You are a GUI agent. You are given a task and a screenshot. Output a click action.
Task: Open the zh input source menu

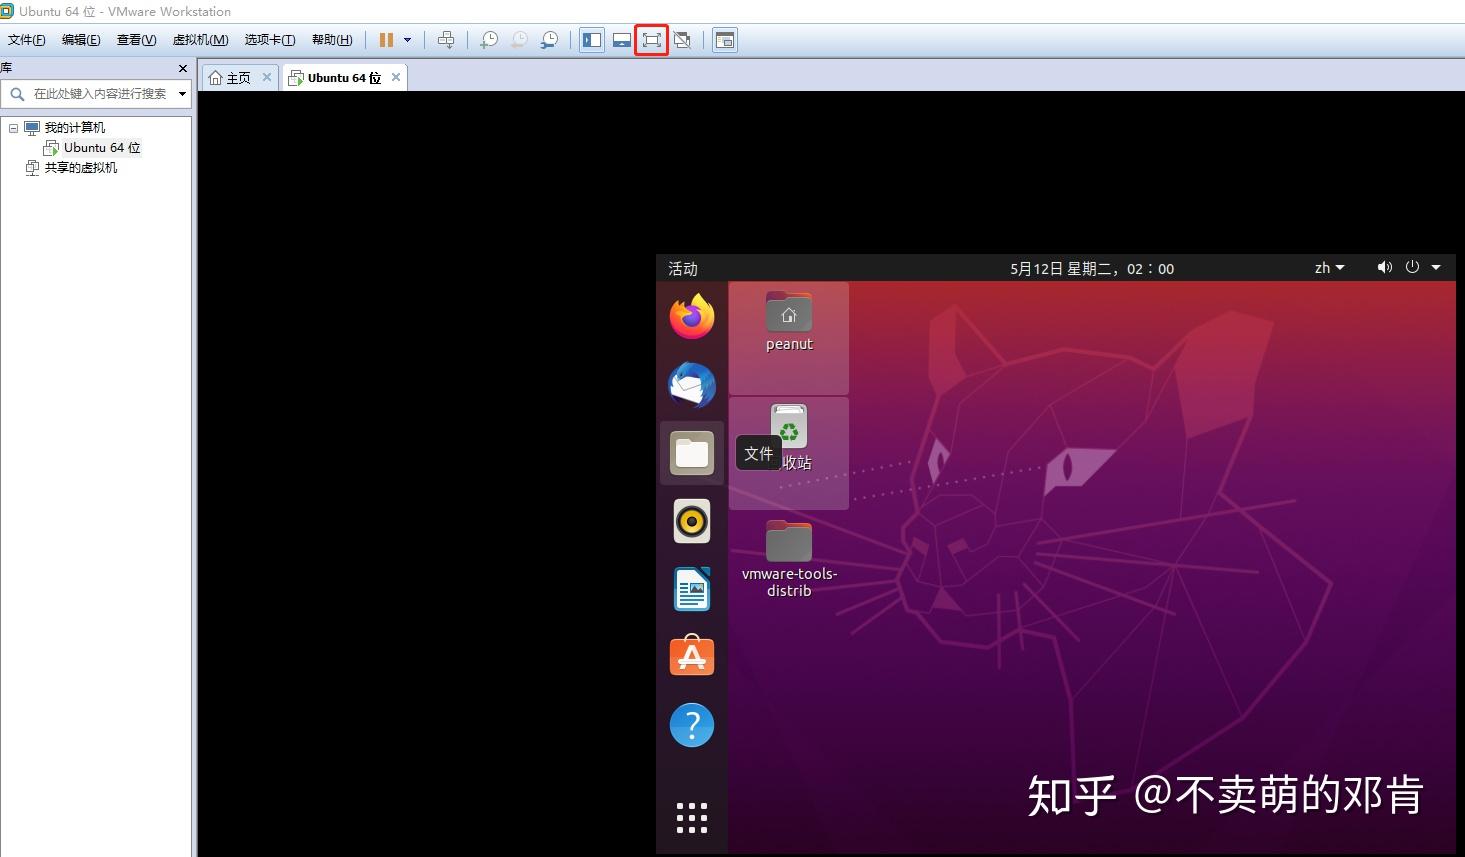1329,268
